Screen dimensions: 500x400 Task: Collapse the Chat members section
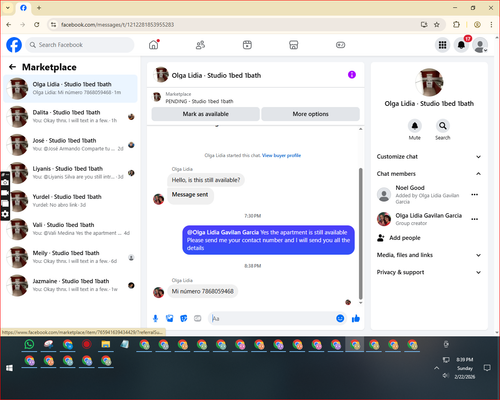click(429, 174)
